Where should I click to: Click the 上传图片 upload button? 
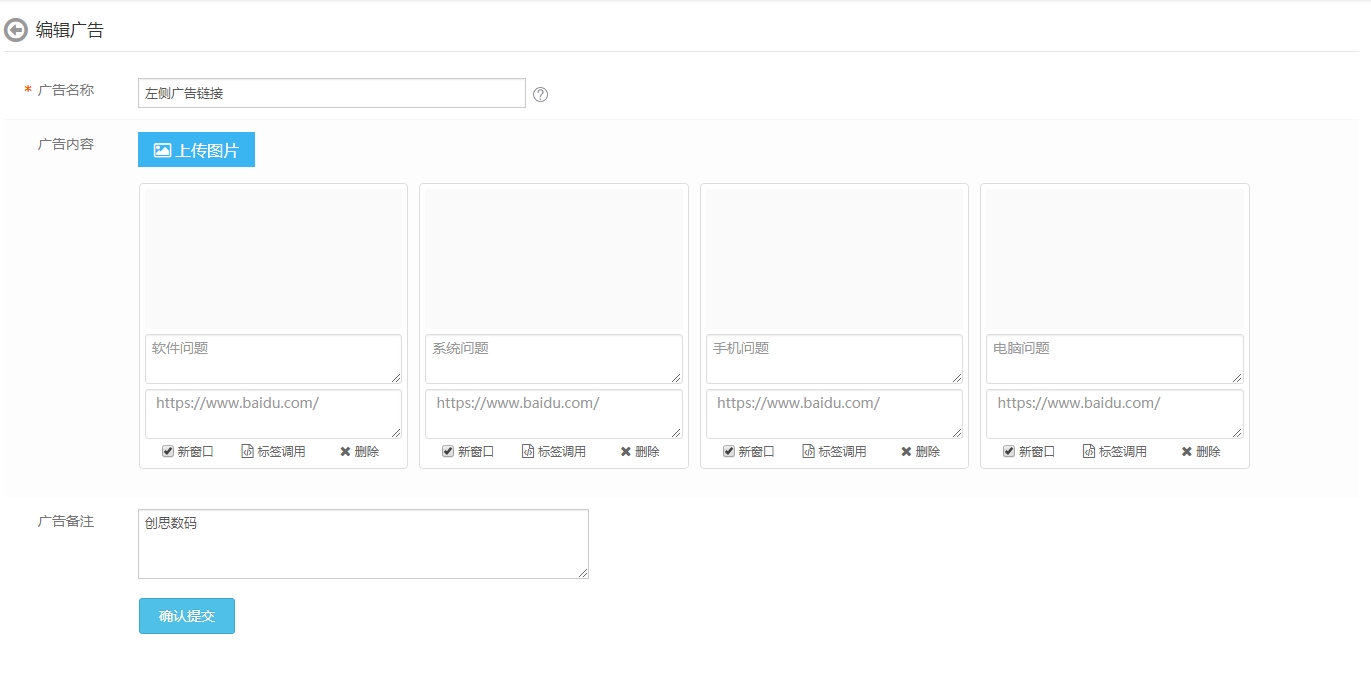(x=196, y=150)
